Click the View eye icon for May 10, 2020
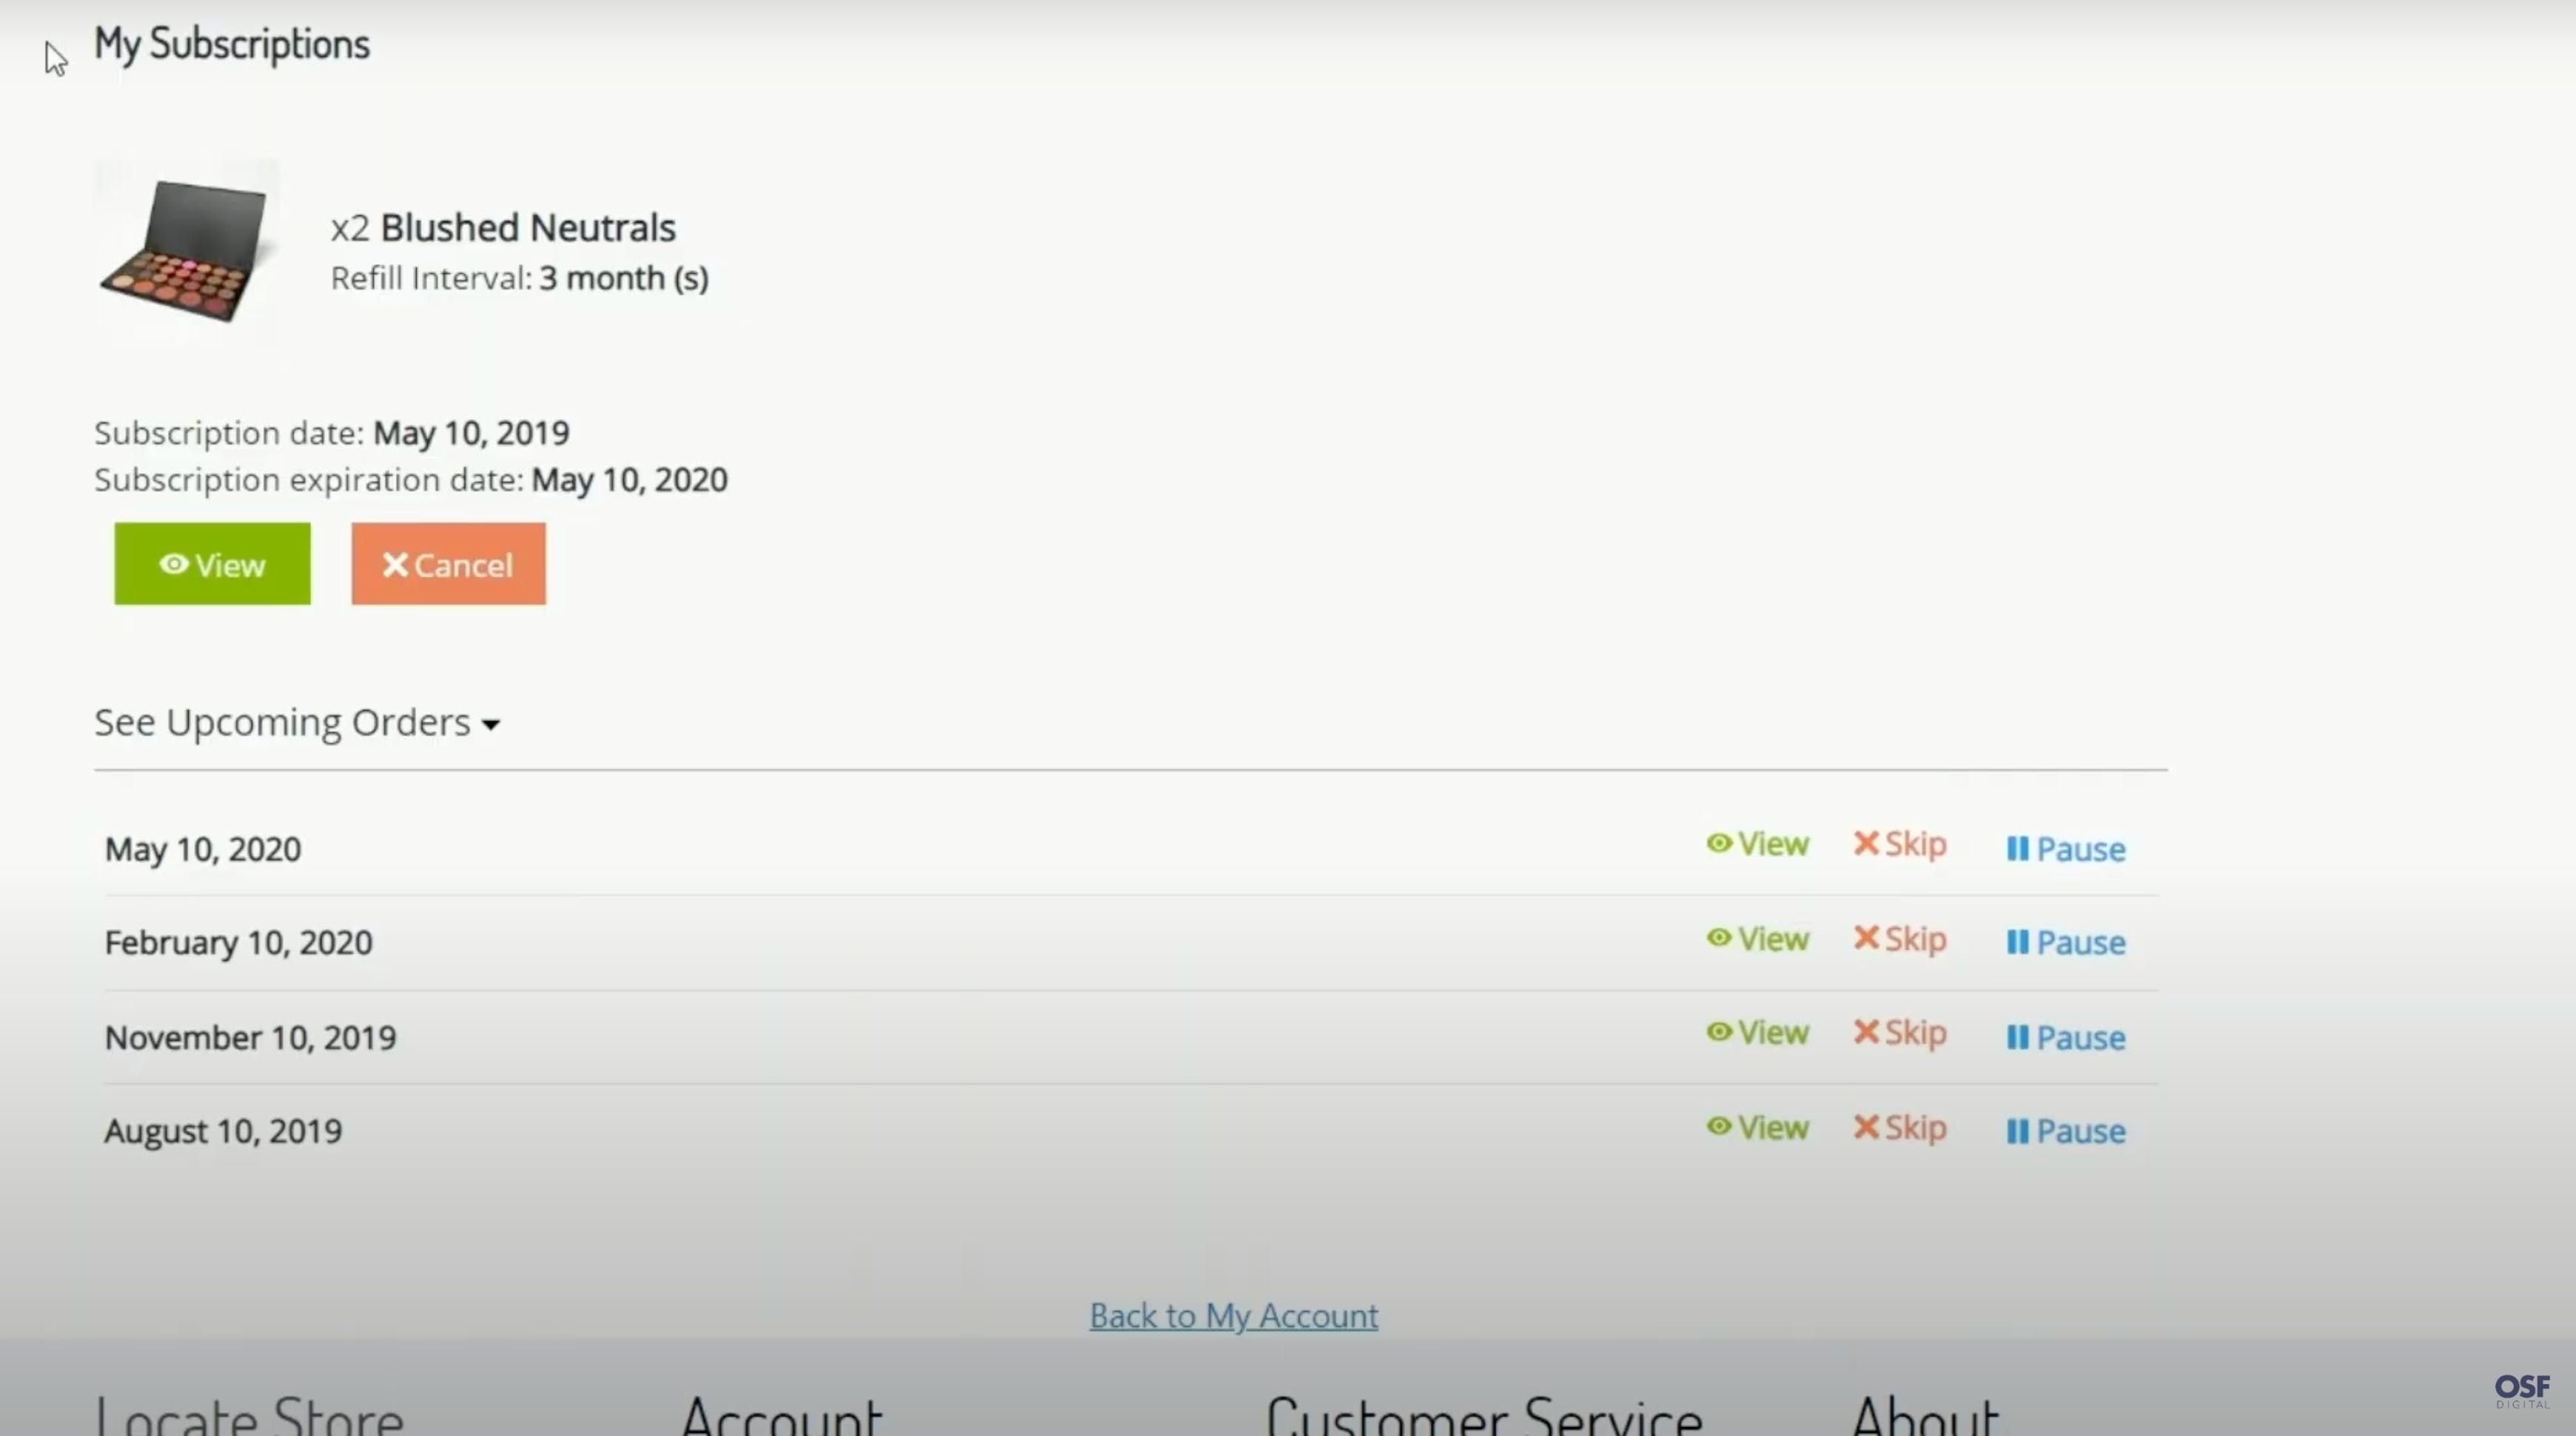Viewport: 2576px width, 1436px height. pyautogui.click(x=1719, y=843)
